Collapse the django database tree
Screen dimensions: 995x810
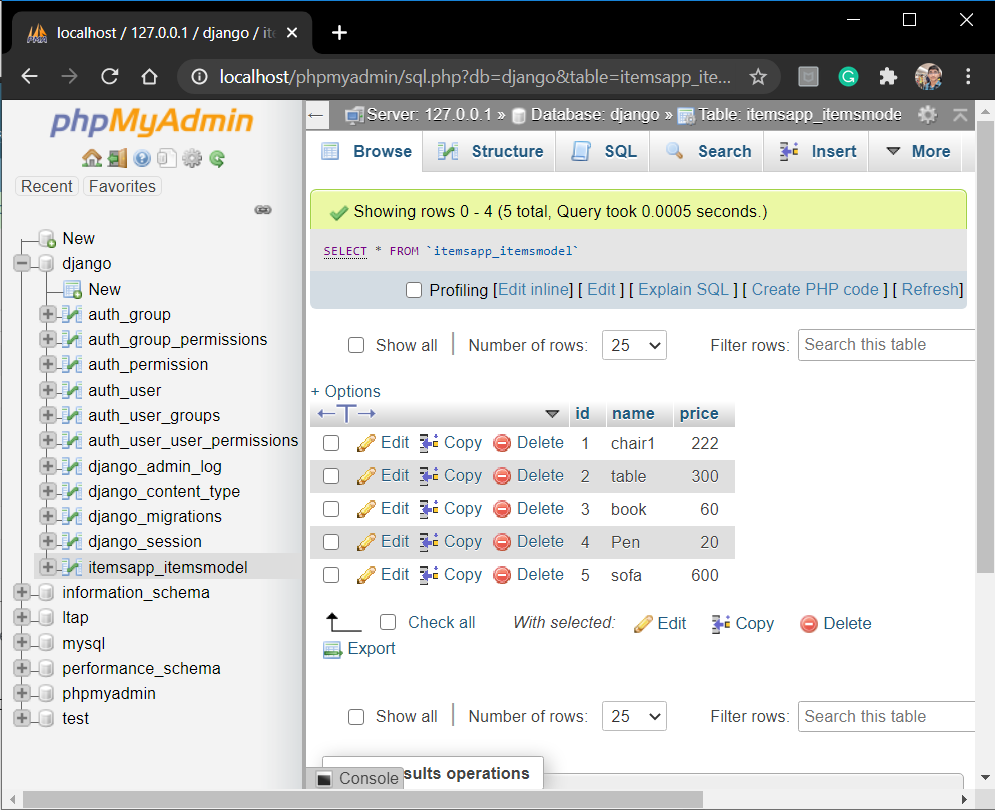[x=22, y=263]
